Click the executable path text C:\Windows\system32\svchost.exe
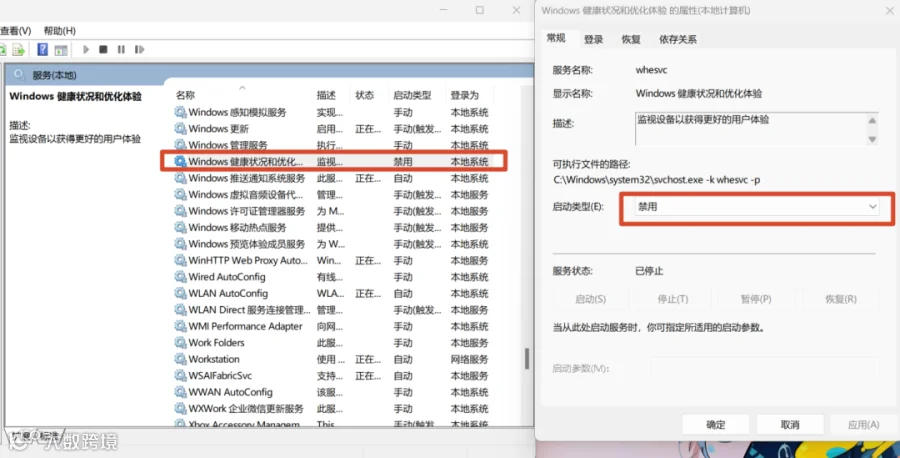The width and height of the screenshot is (900, 458). pos(629,180)
